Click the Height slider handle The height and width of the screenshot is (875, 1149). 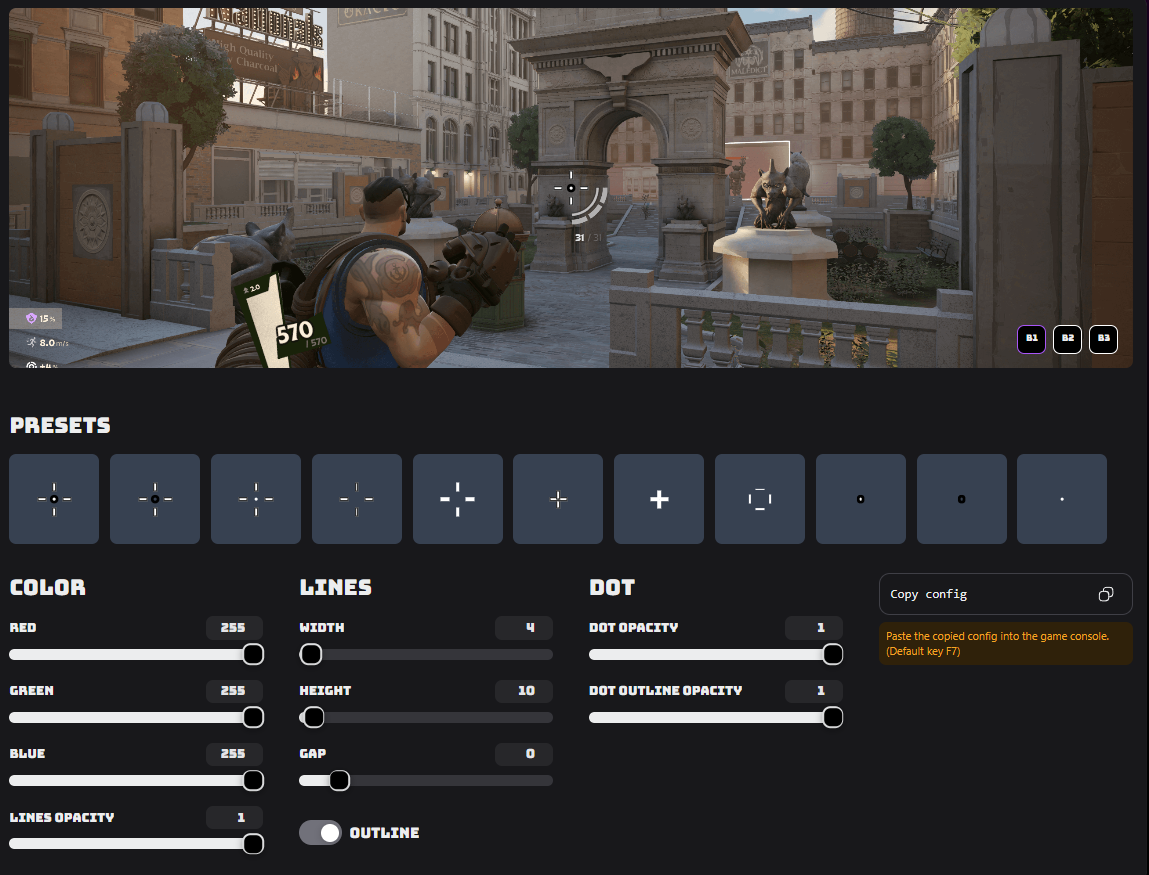pyautogui.click(x=314, y=717)
